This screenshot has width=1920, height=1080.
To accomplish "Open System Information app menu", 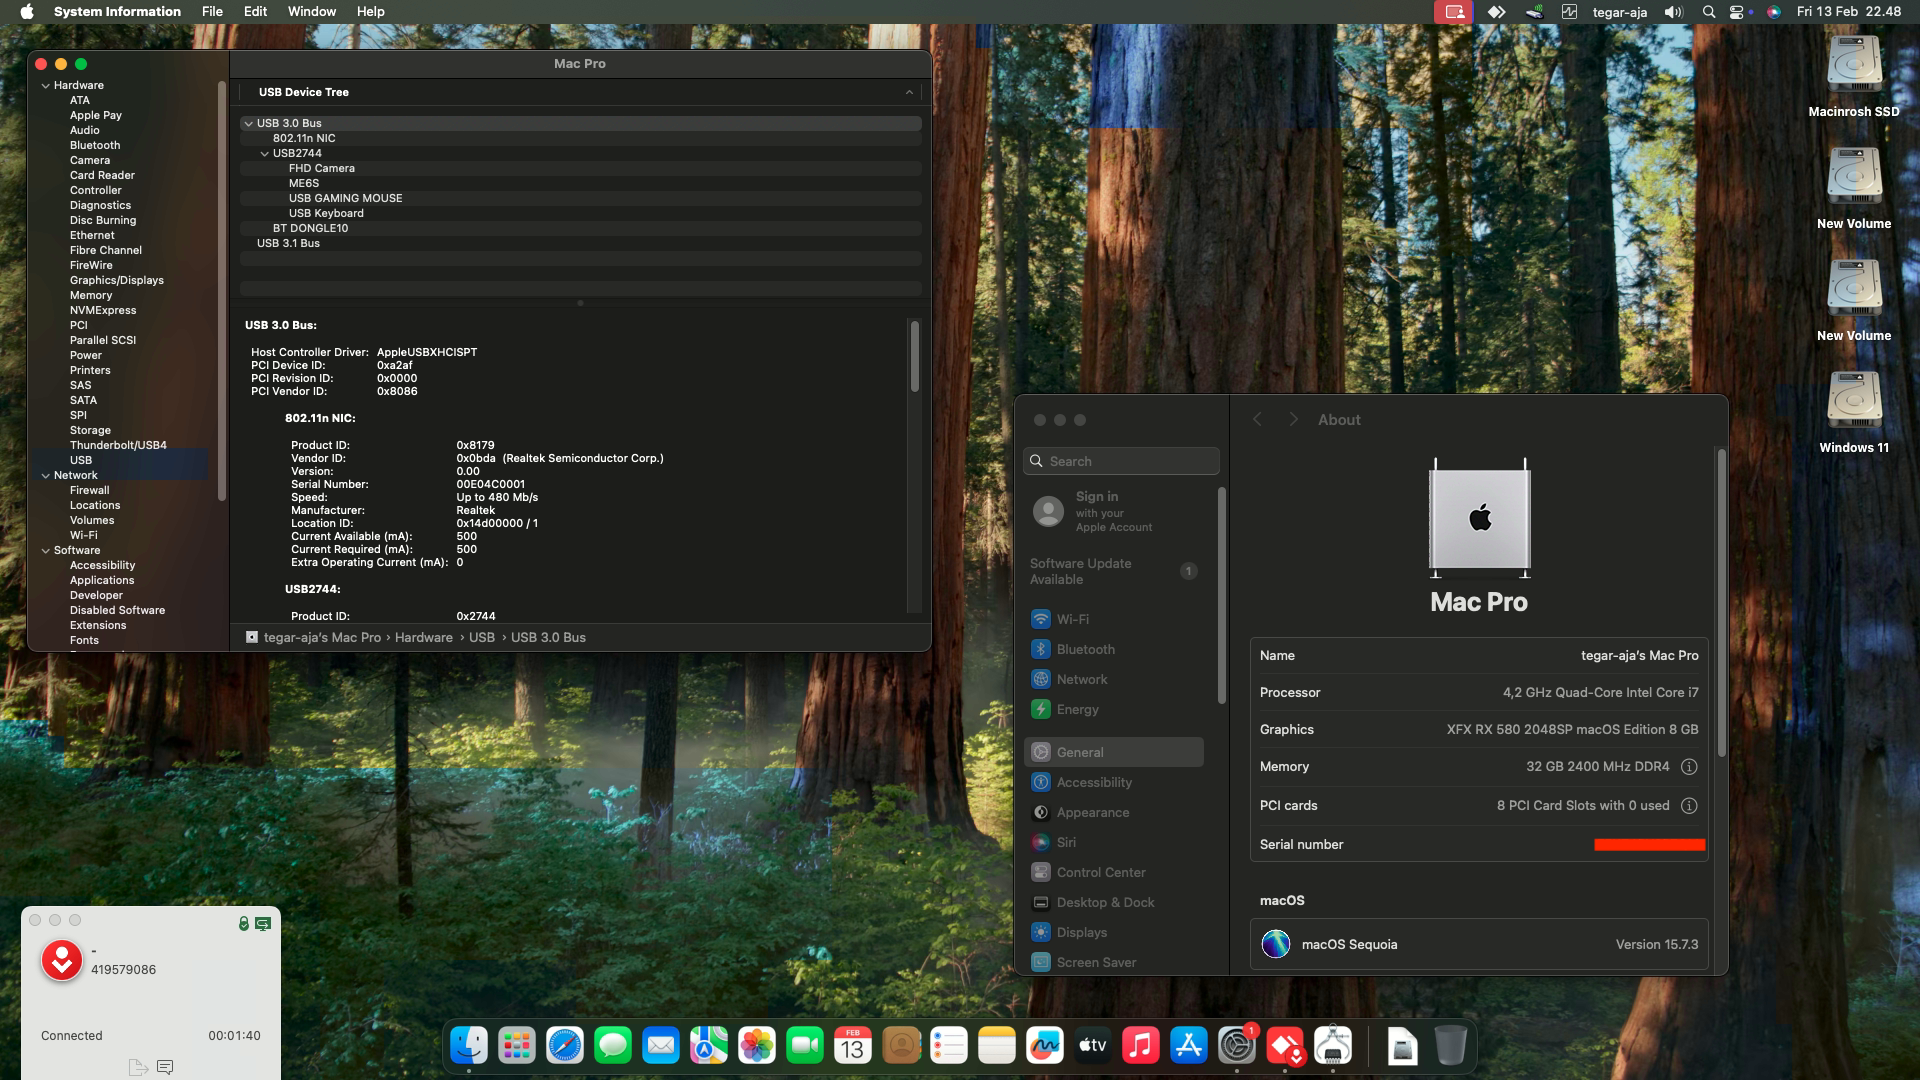I will [117, 12].
